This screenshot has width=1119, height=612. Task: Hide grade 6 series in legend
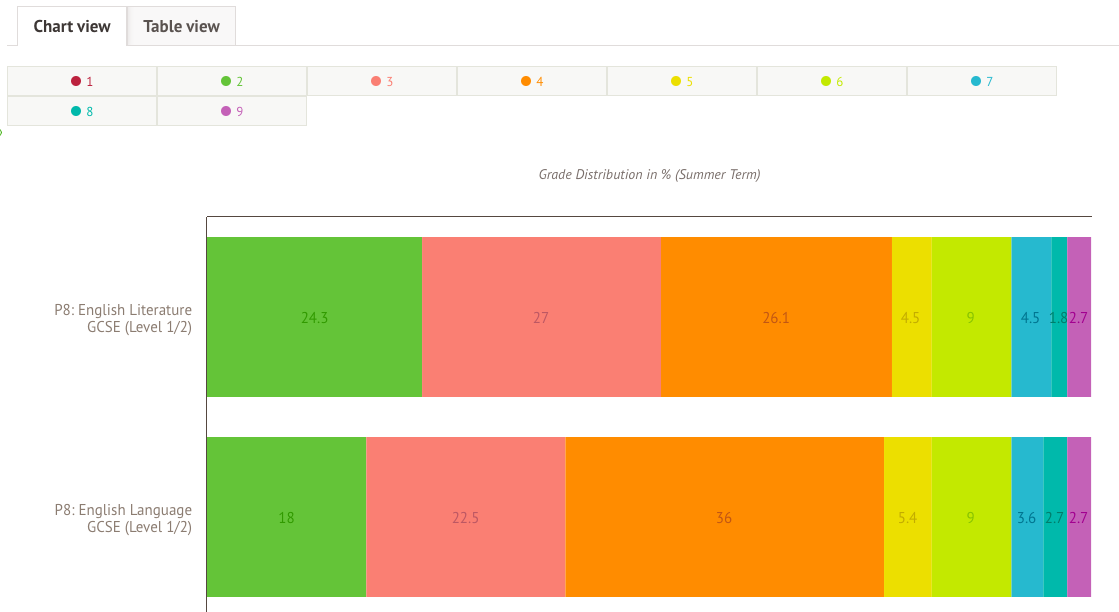pos(832,81)
